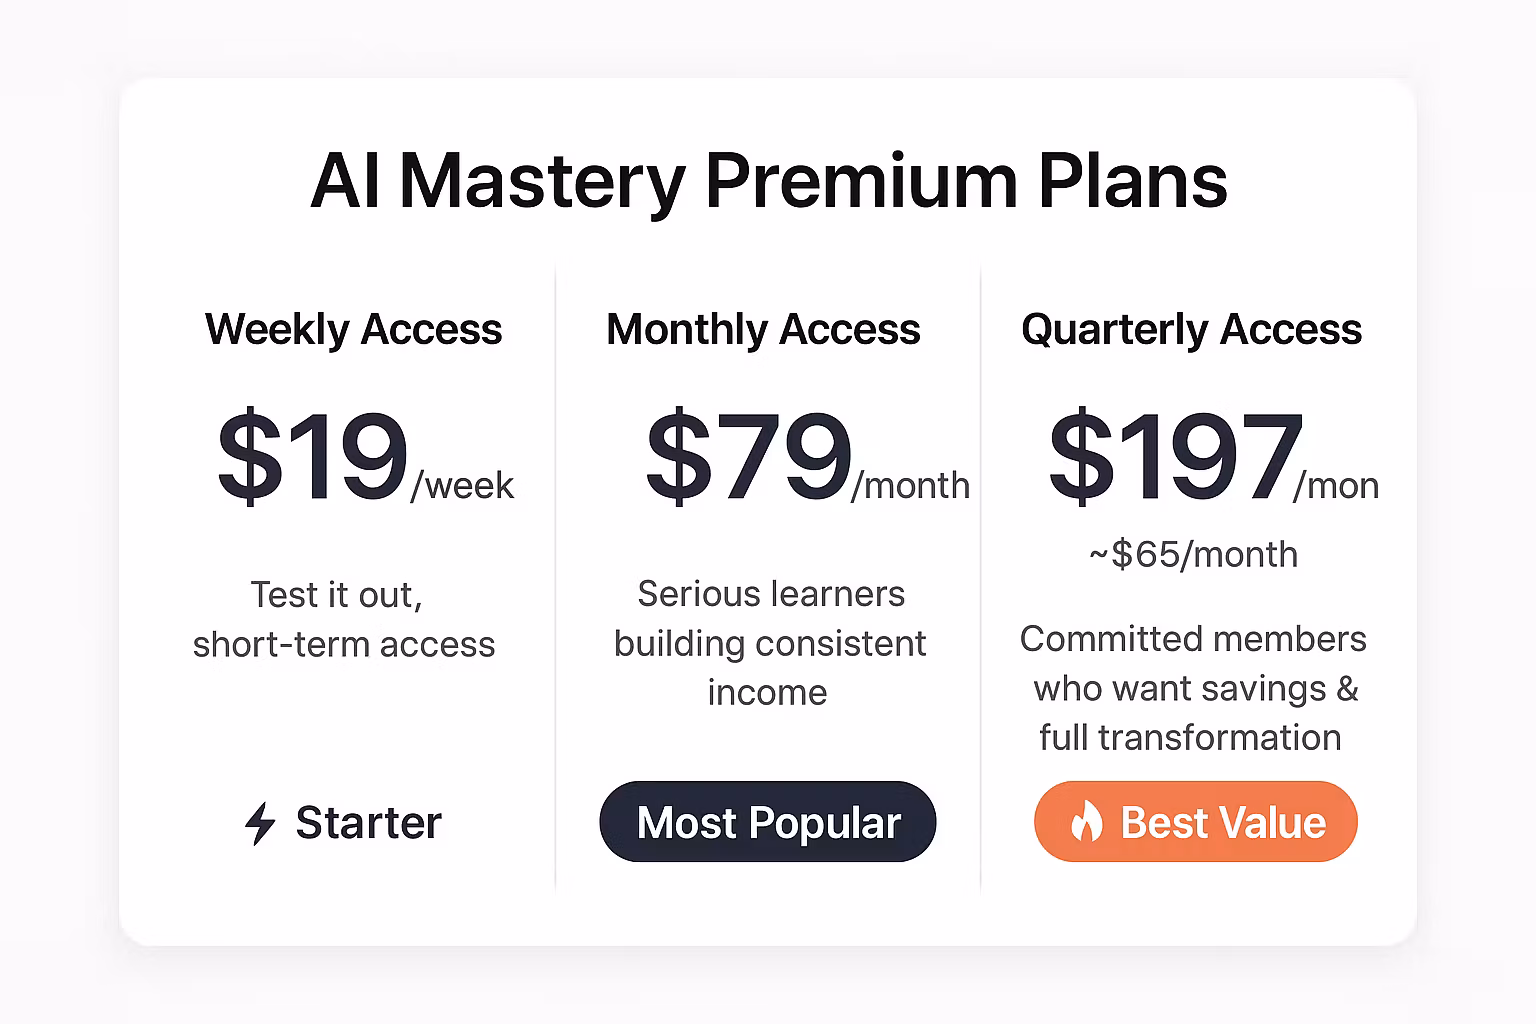Click the truncated /mon suffix beside $197
This screenshot has height=1024, width=1536.
click(1336, 486)
